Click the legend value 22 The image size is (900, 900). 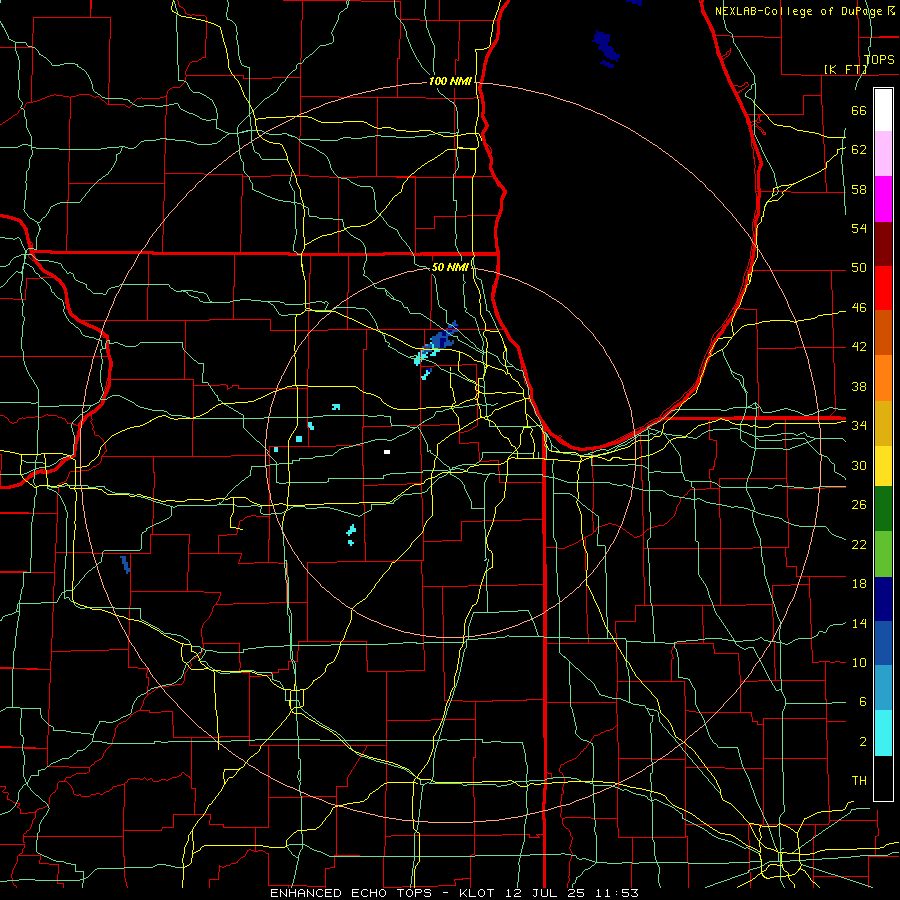[x=859, y=544]
